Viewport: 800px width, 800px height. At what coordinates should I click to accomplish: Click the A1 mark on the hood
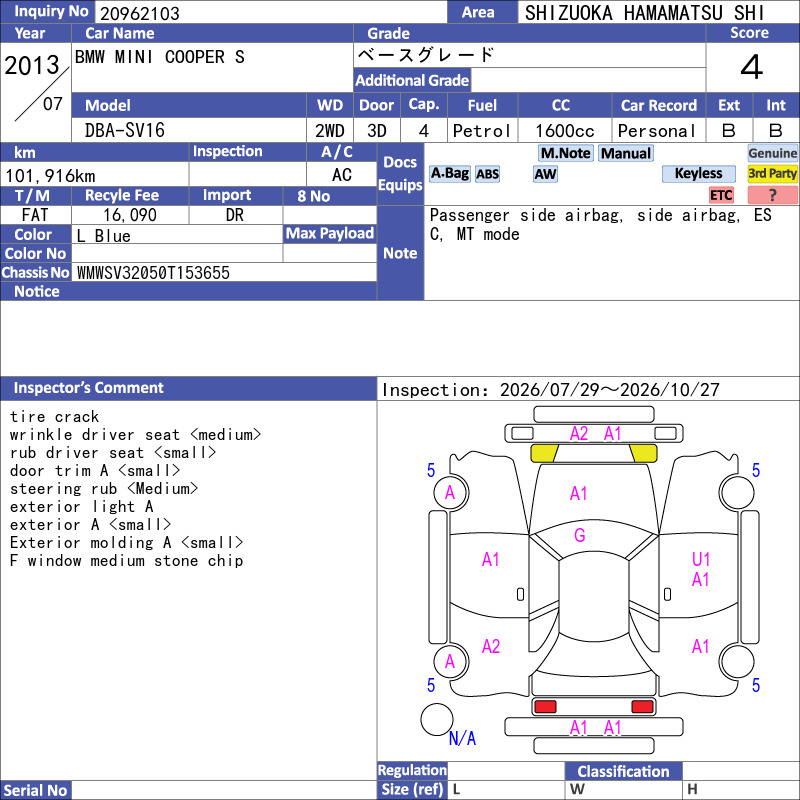coord(579,493)
